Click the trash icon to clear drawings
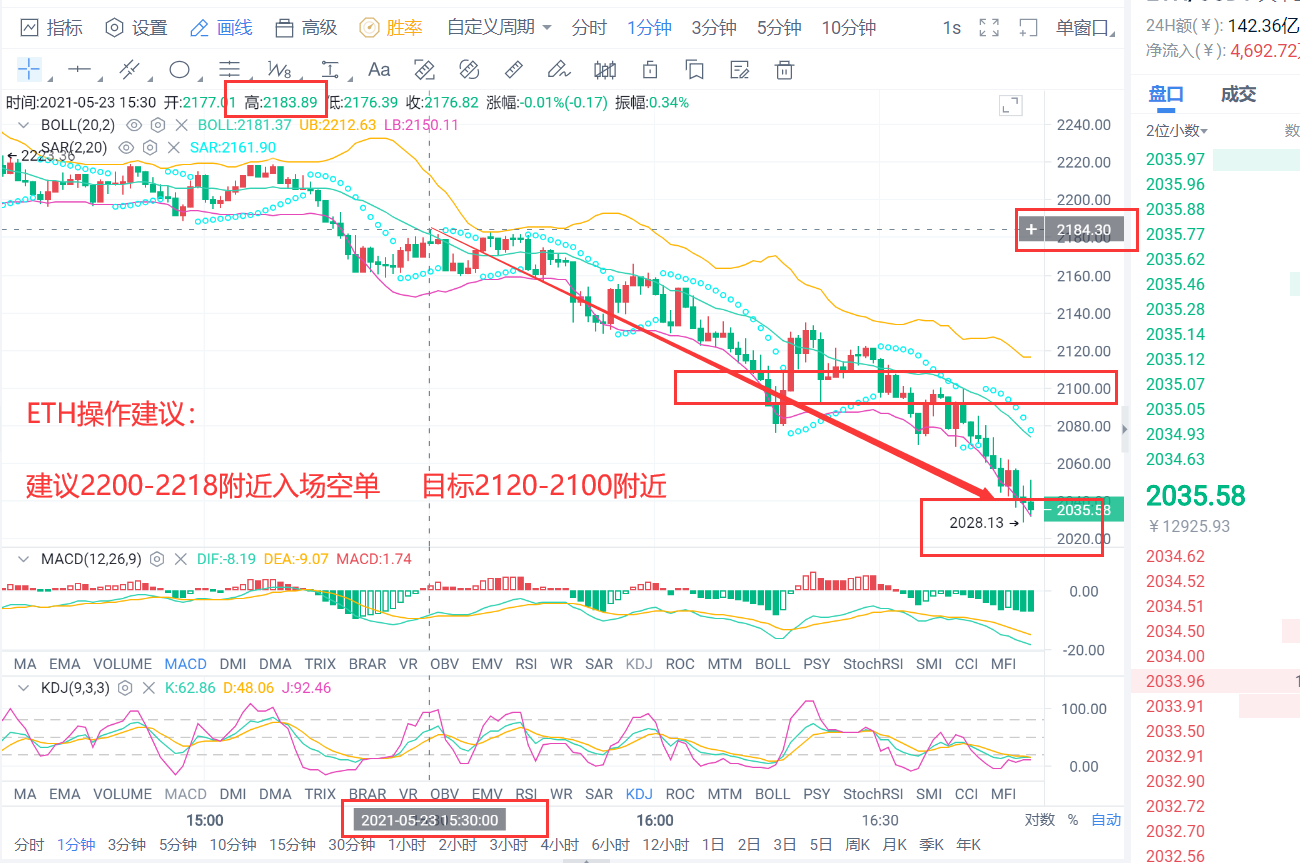This screenshot has width=1300, height=863. click(784, 70)
